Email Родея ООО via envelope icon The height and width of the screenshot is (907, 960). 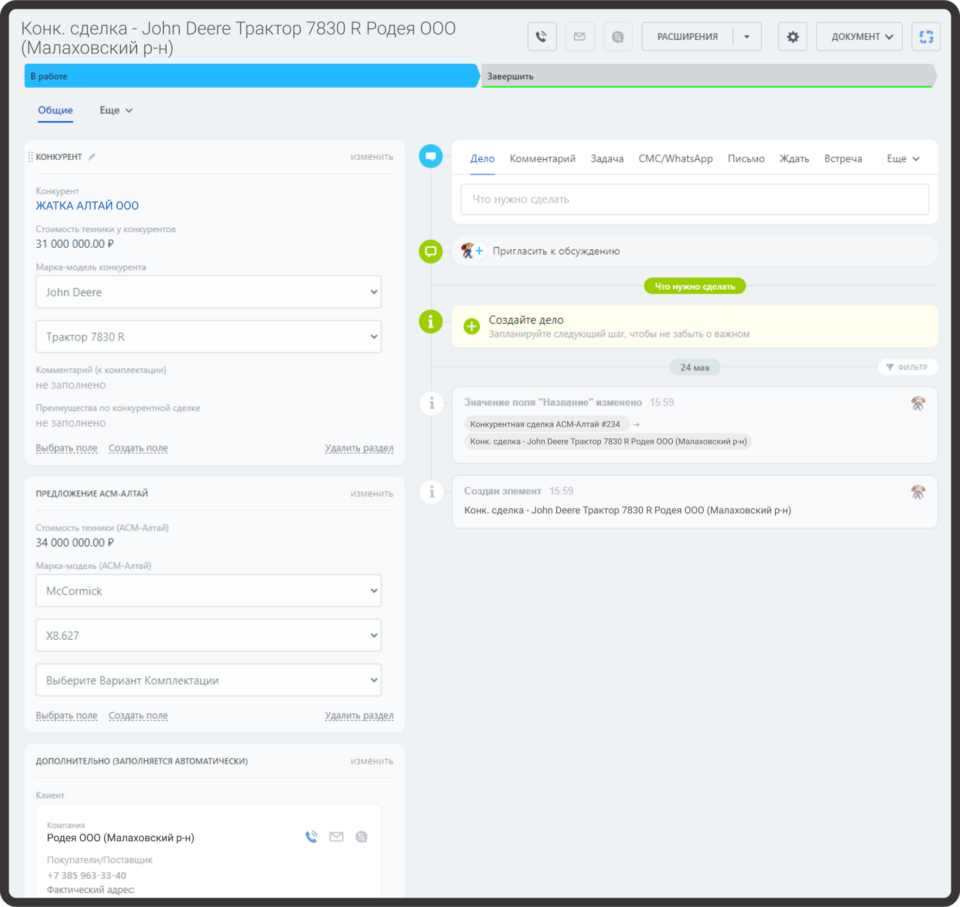click(337, 837)
